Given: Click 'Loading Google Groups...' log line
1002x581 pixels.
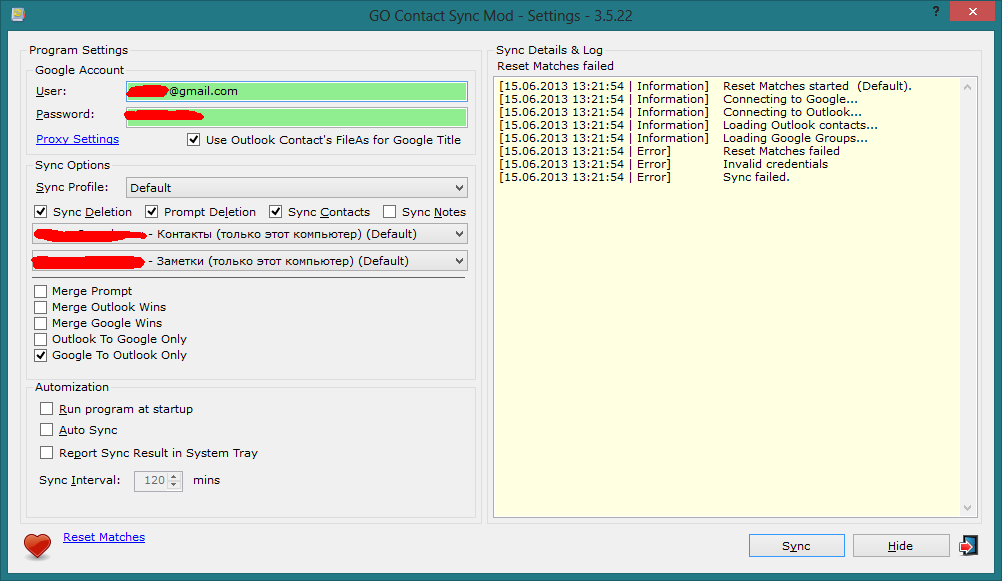Looking at the screenshot, I should tap(795, 138).
